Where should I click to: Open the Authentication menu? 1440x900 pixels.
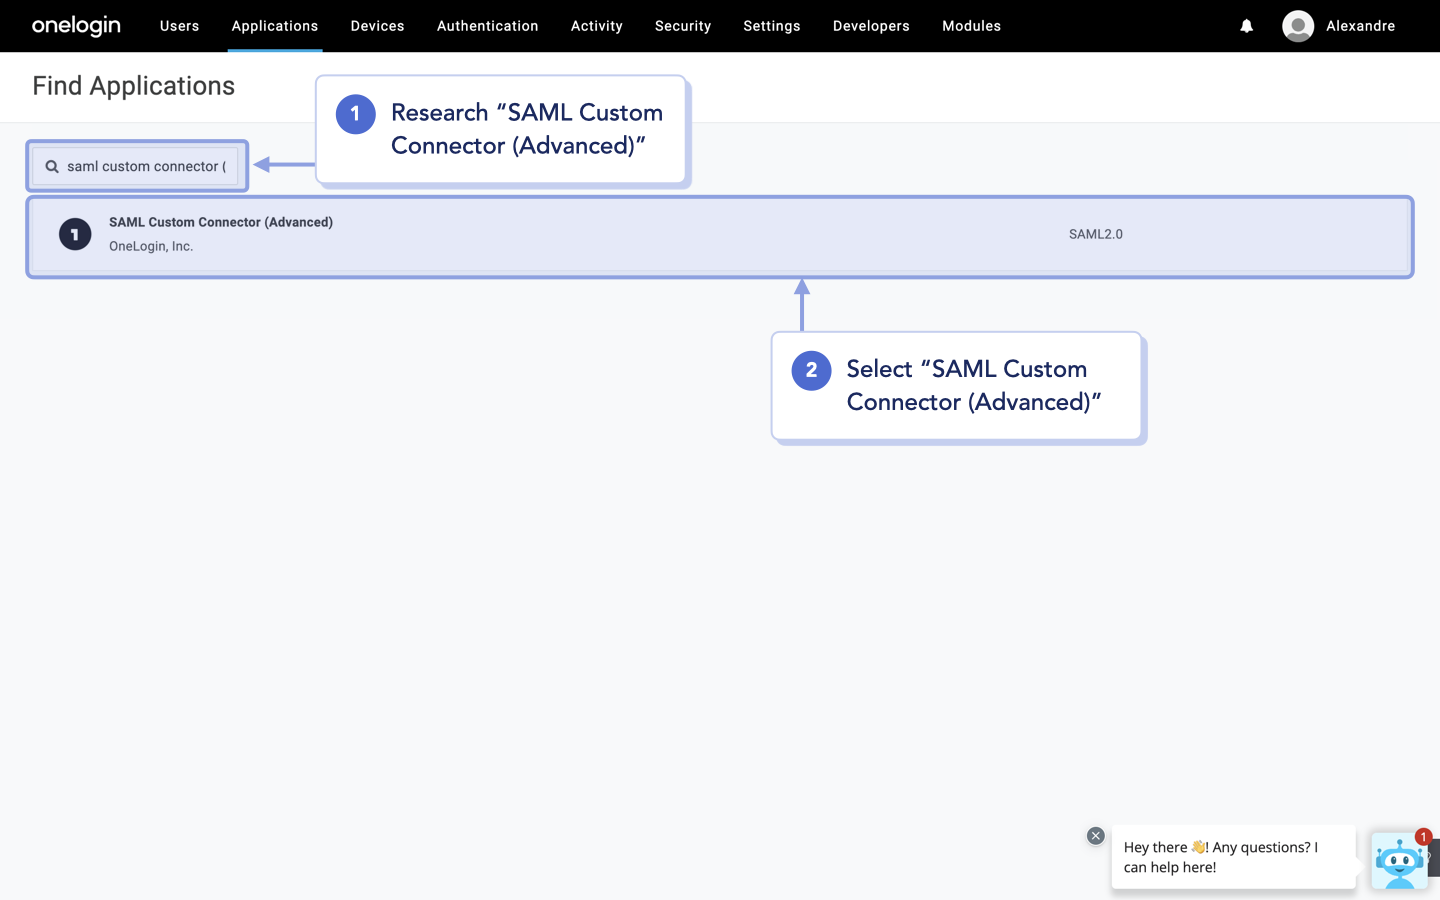[487, 26]
